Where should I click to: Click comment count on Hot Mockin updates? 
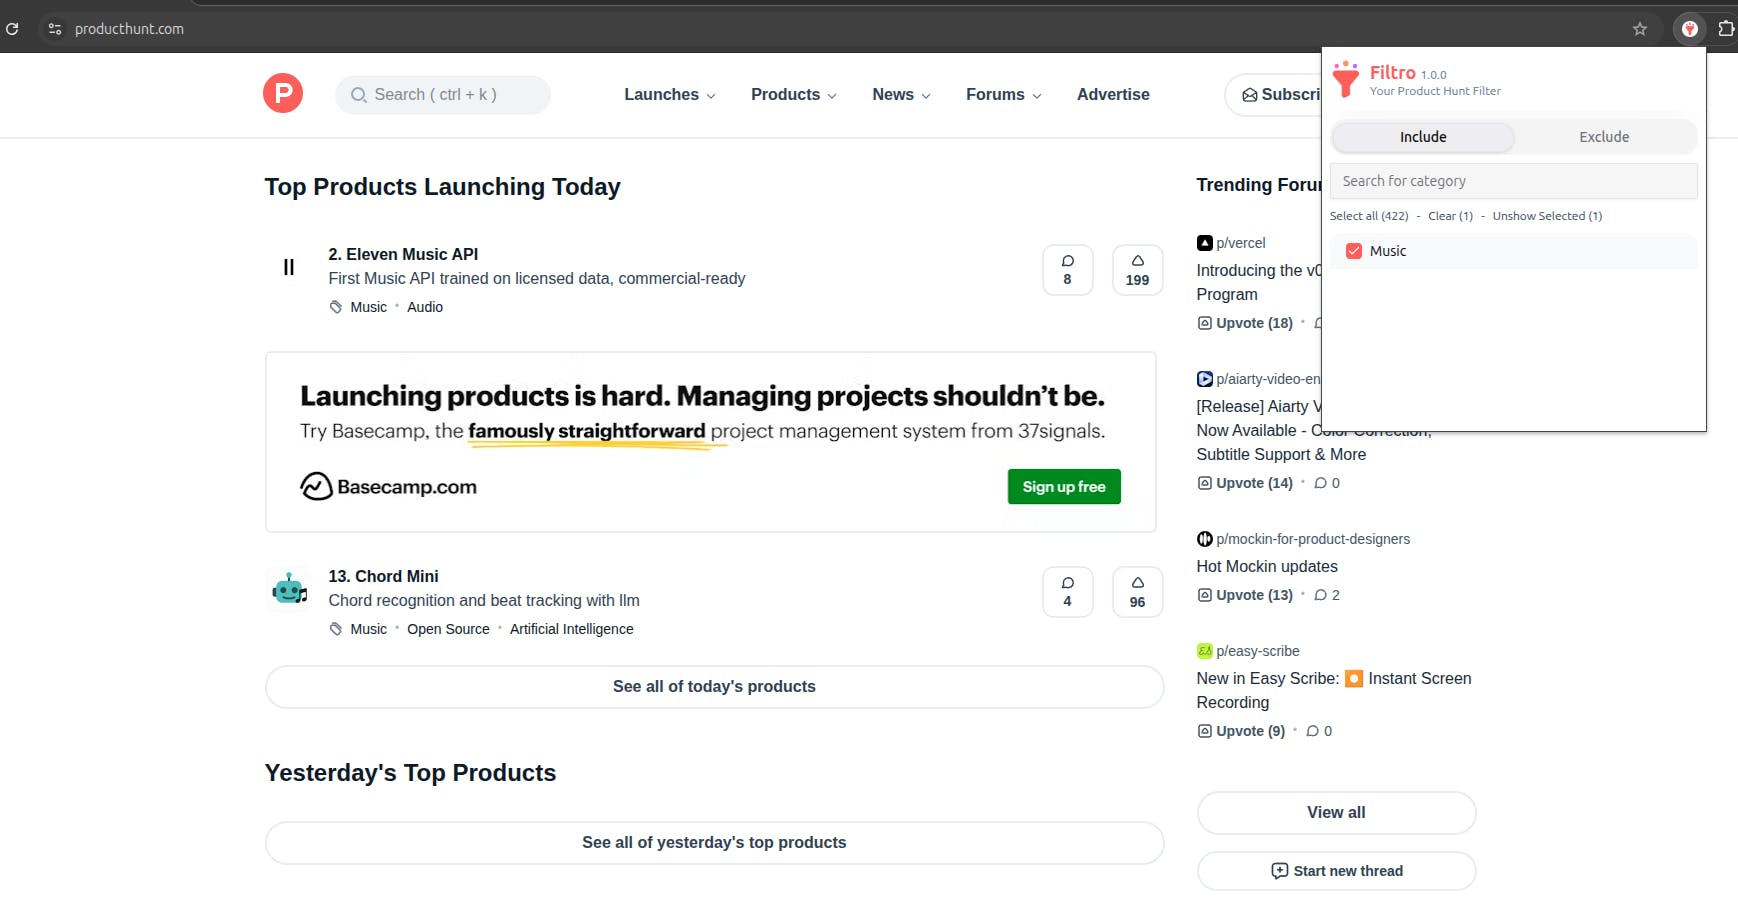pyautogui.click(x=1327, y=595)
